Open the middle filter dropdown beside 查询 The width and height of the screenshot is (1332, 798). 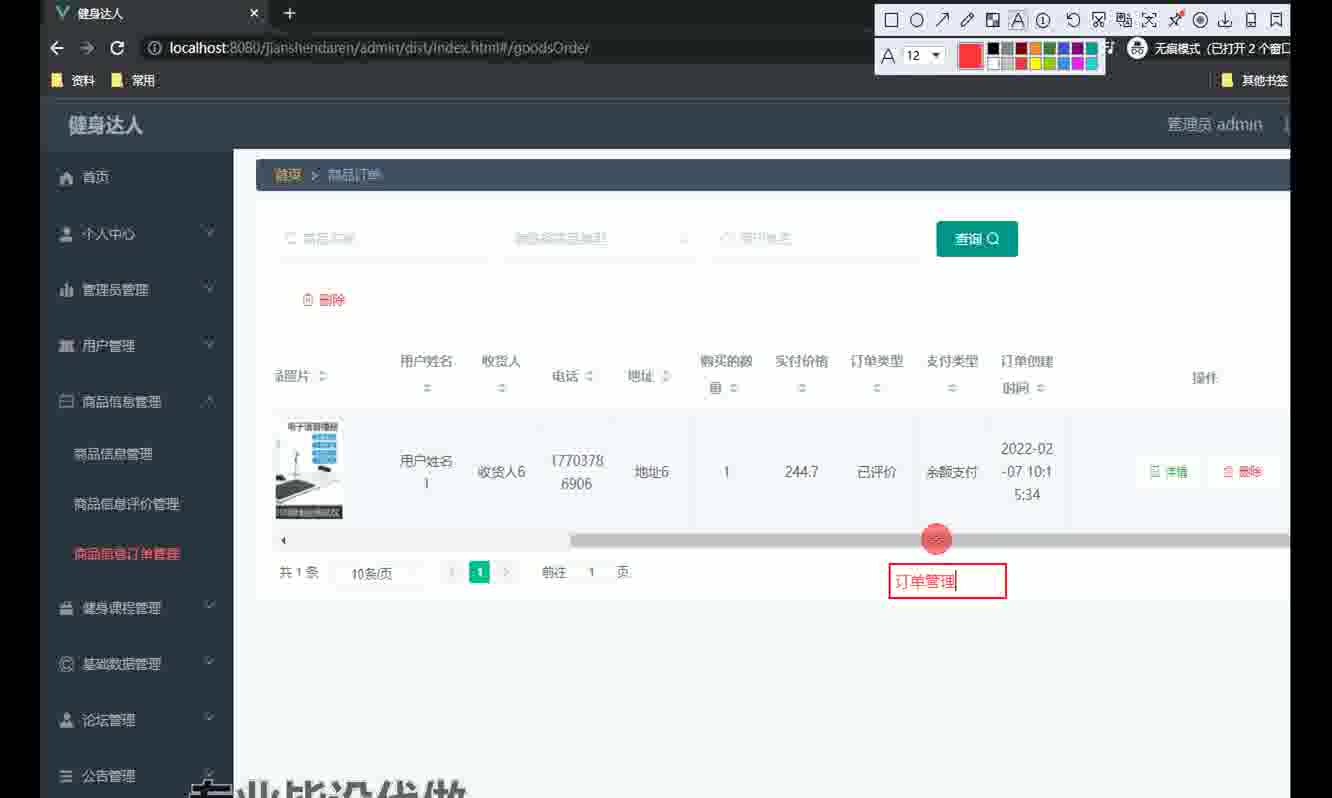pyautogui.click(x=600, y=239)
